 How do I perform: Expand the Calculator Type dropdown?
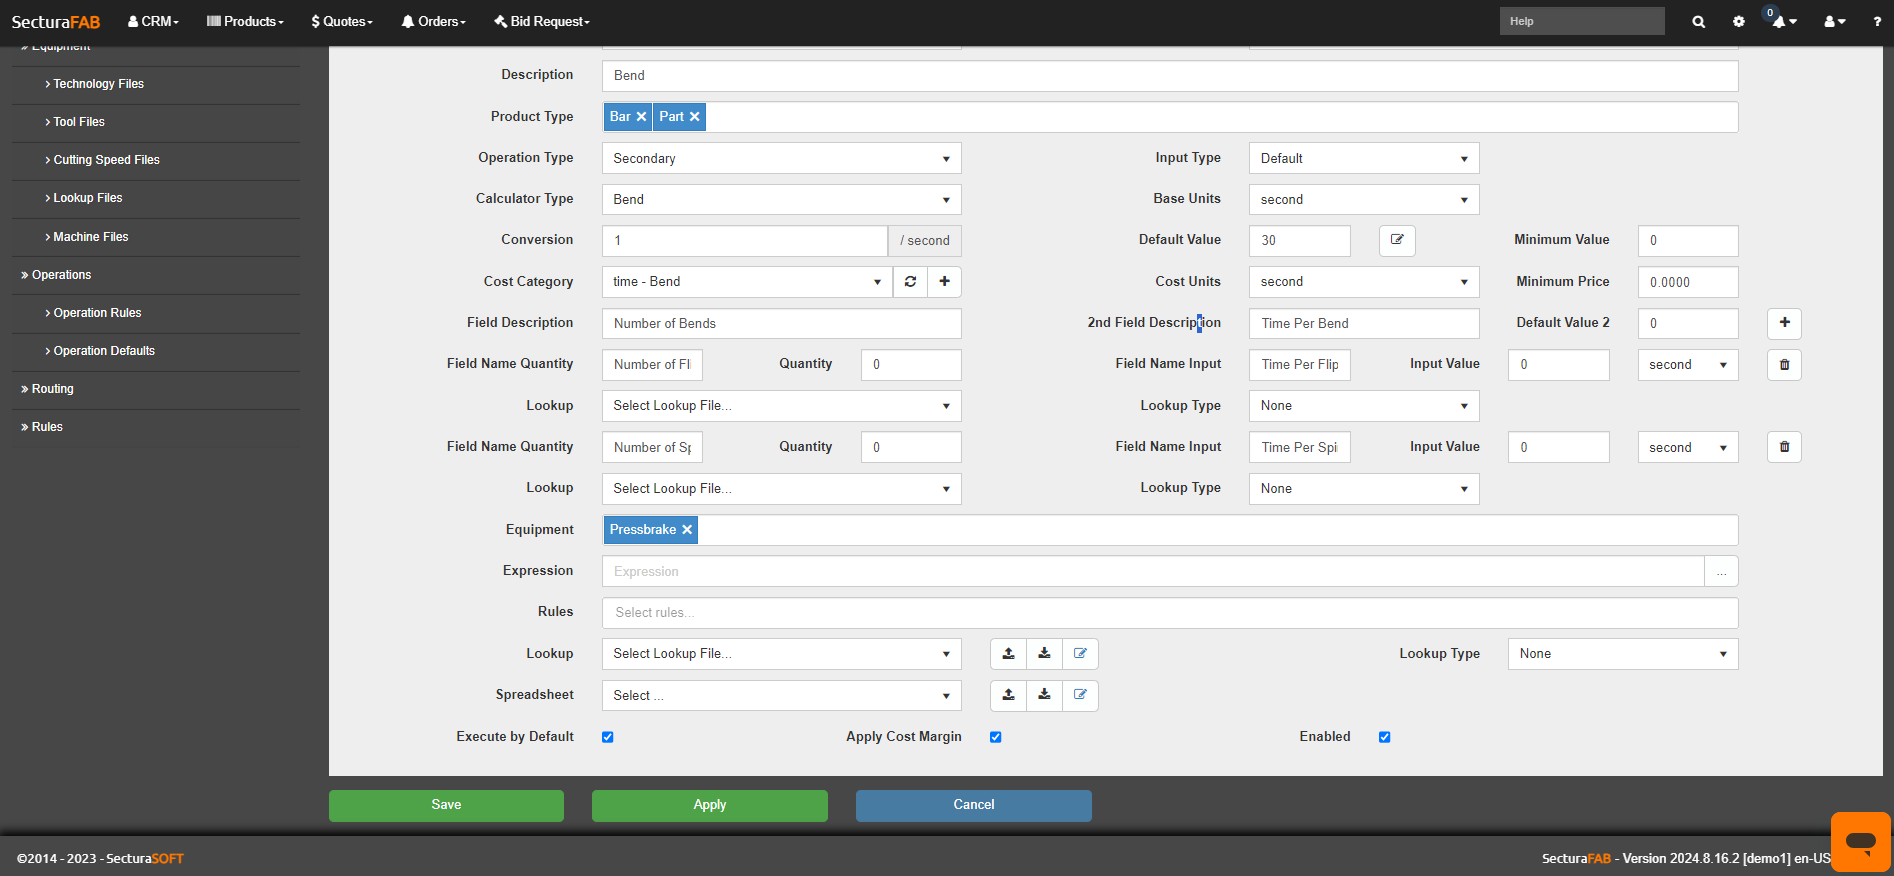coord(781,199)
